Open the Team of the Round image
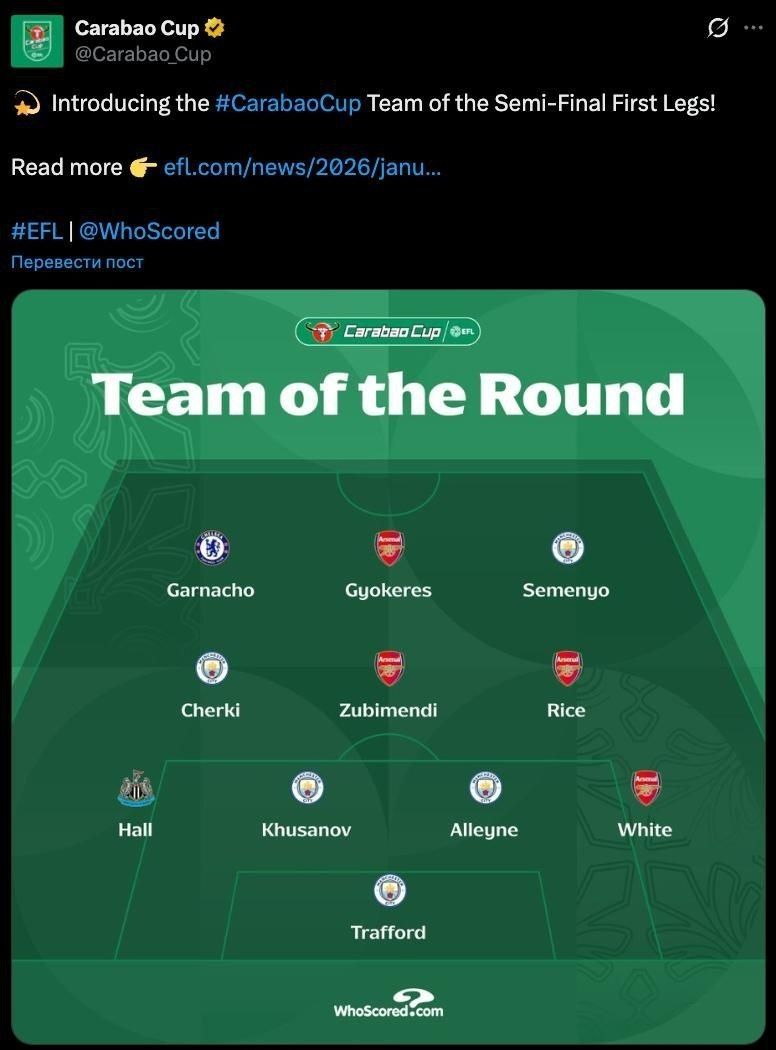Image resolution: width=776 pixels, height=1050 pixels. [x=388, y=450]
